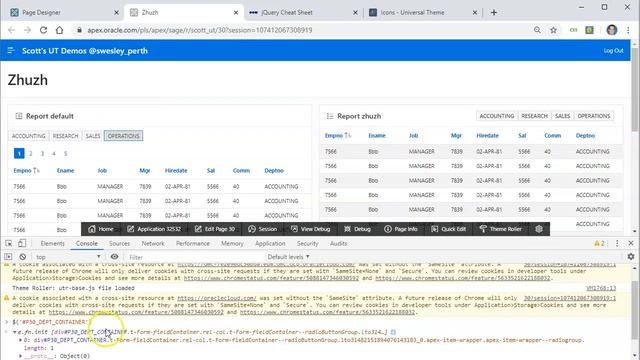Viewport: 640px width, 360px height.
Task: Activate the DevTools inspect element picker
Action: click(x=9, y=243)
